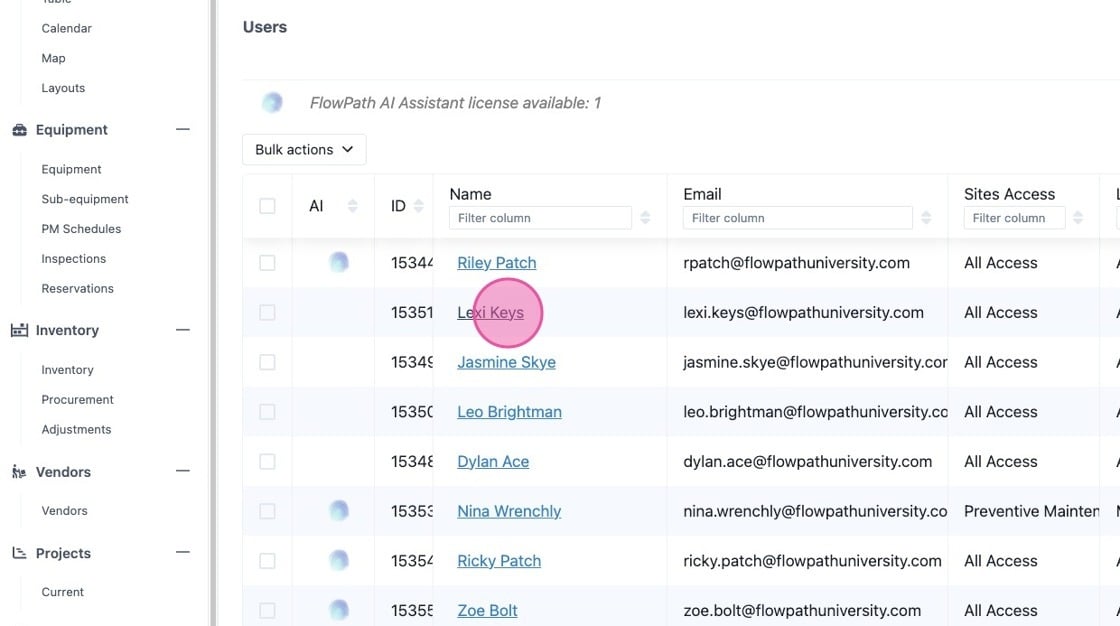The image size is (1120, 626).
Task: Focus the Sites Access filter column field
Action: click(x=1014, y=218)
